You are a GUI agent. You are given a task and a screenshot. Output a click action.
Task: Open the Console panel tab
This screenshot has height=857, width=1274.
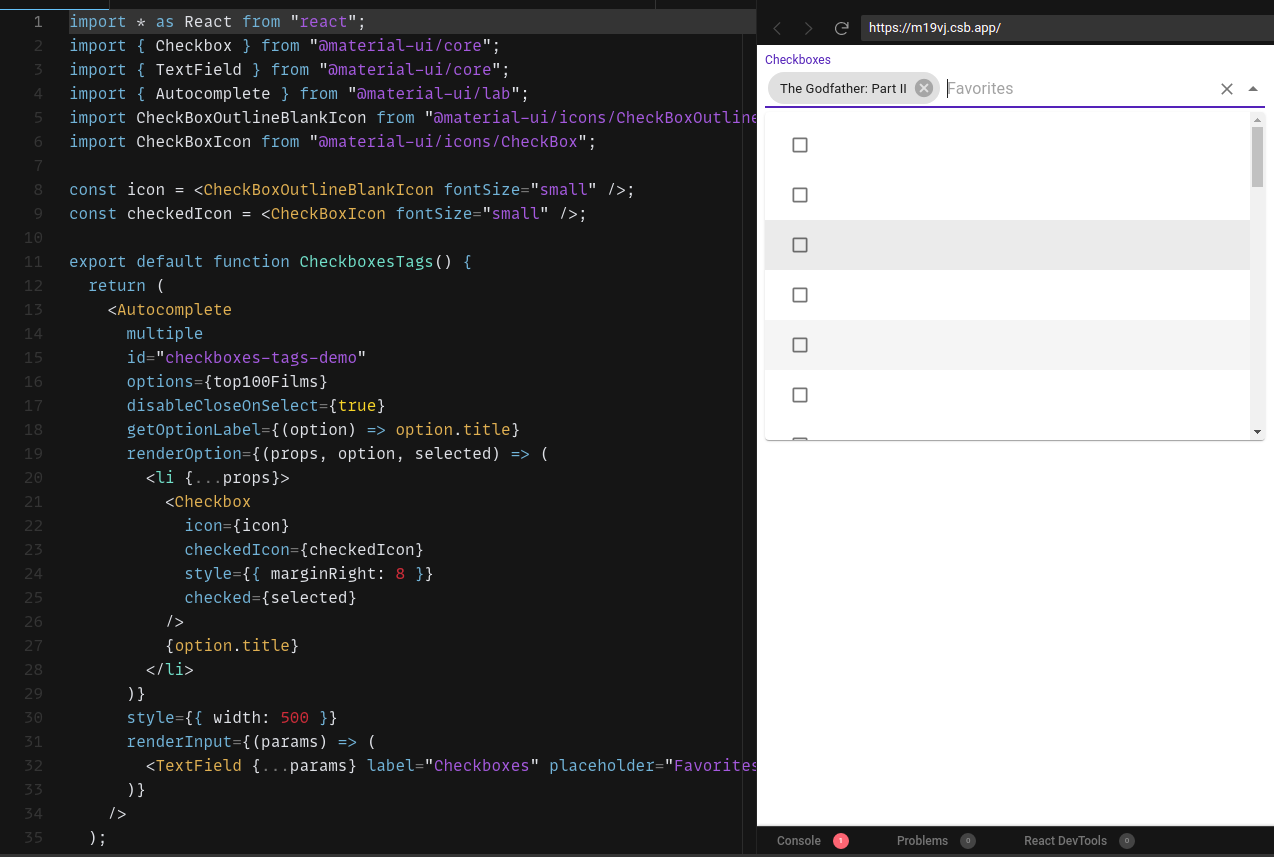(x=799, y=841)
